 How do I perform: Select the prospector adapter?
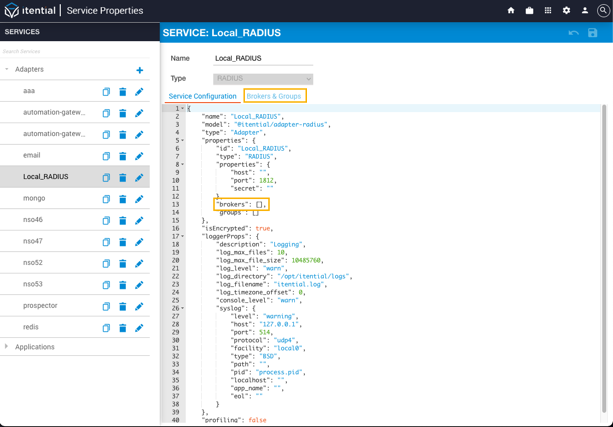[x=40, y=305]
